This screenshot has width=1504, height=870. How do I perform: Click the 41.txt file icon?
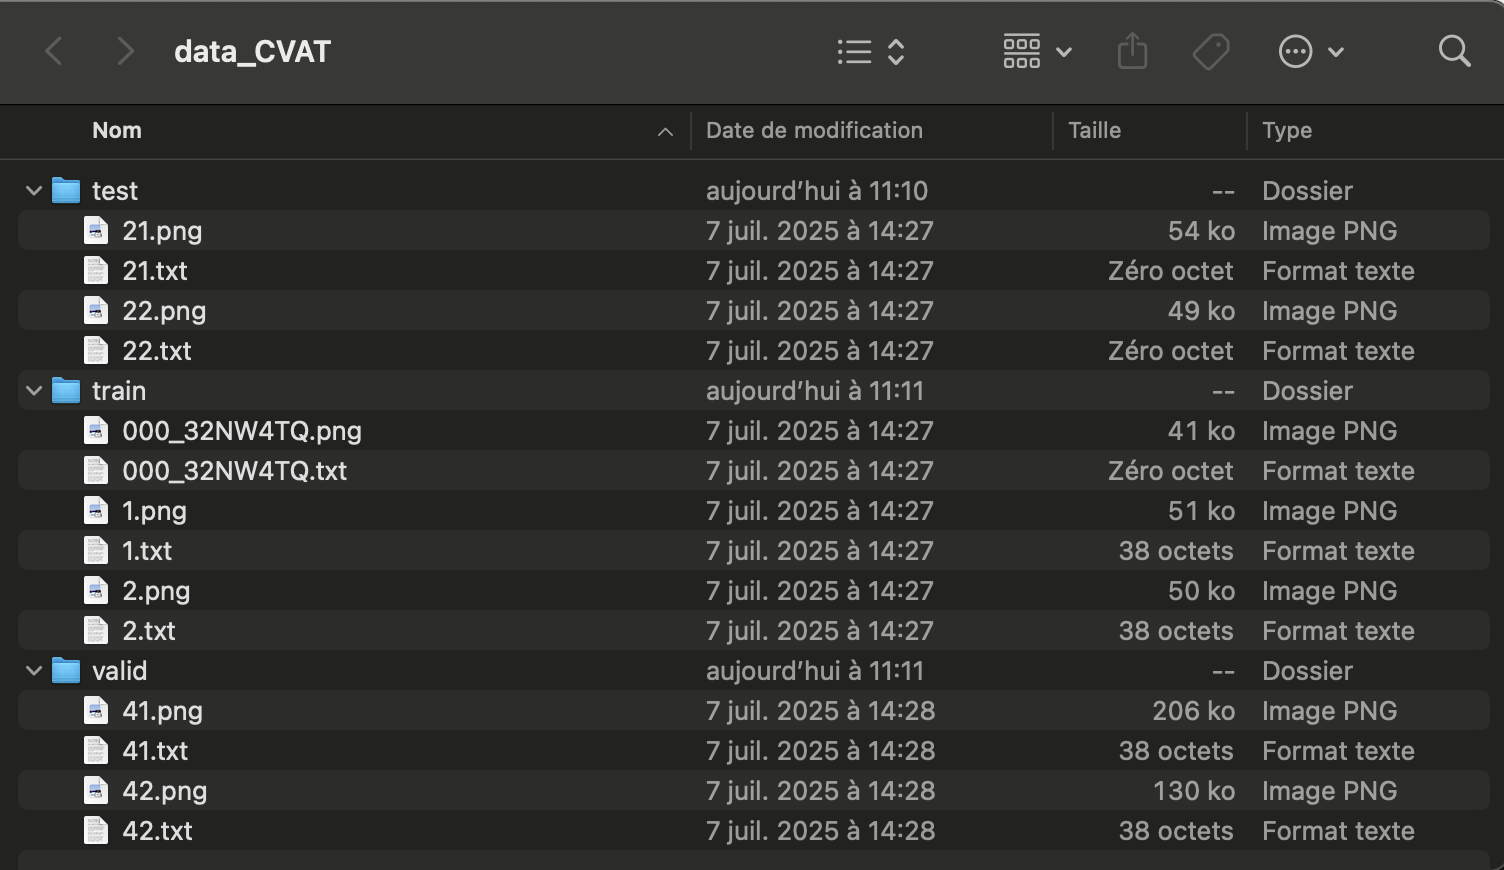(96, 750)
